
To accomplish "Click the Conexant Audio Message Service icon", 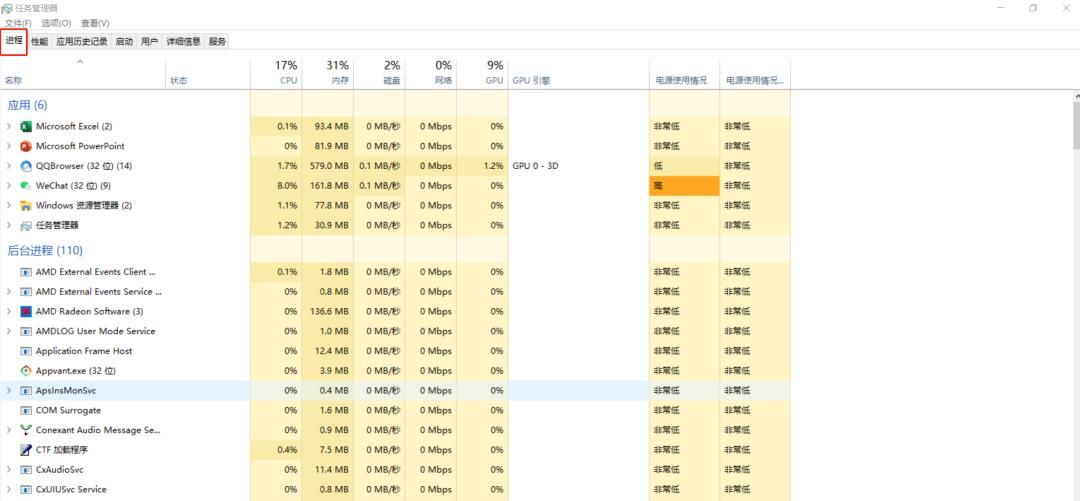I will [26, 430].
